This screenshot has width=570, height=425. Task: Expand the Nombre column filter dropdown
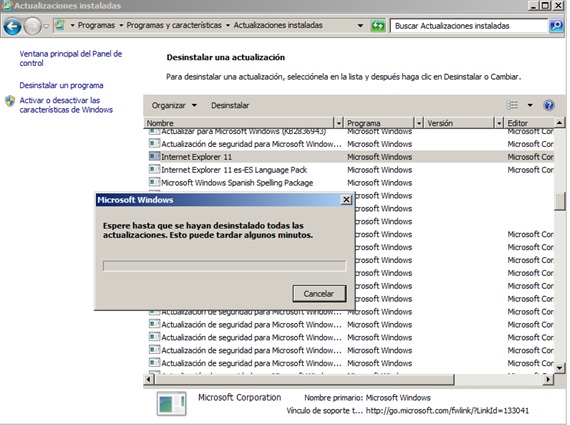coord(339,123)
